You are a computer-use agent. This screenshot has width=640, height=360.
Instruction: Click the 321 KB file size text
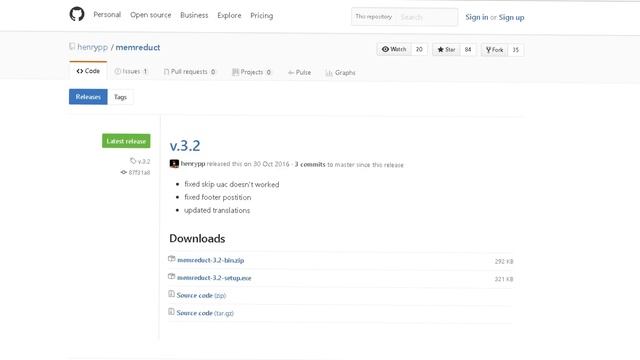tap(504, 279)
